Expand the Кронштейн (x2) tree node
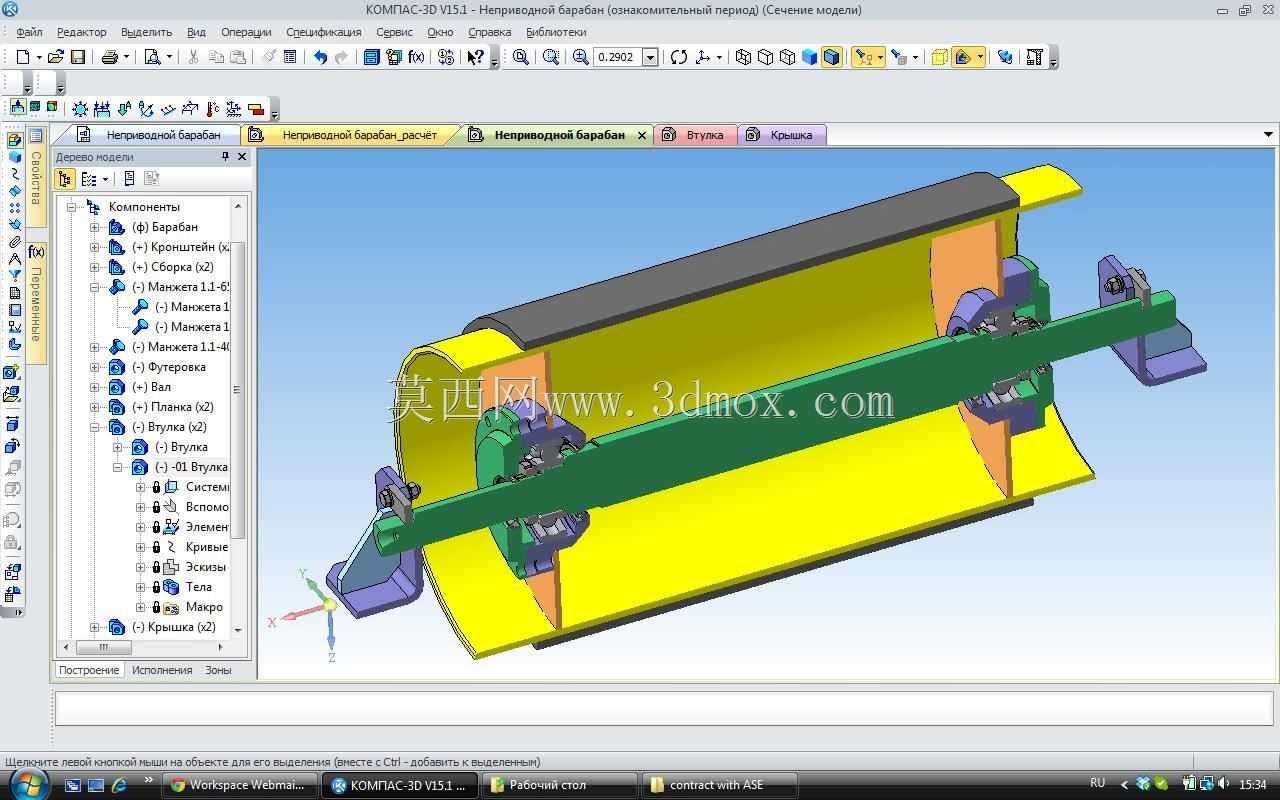This screenshot has width=1280, height=800. click(x=95, y=247)
